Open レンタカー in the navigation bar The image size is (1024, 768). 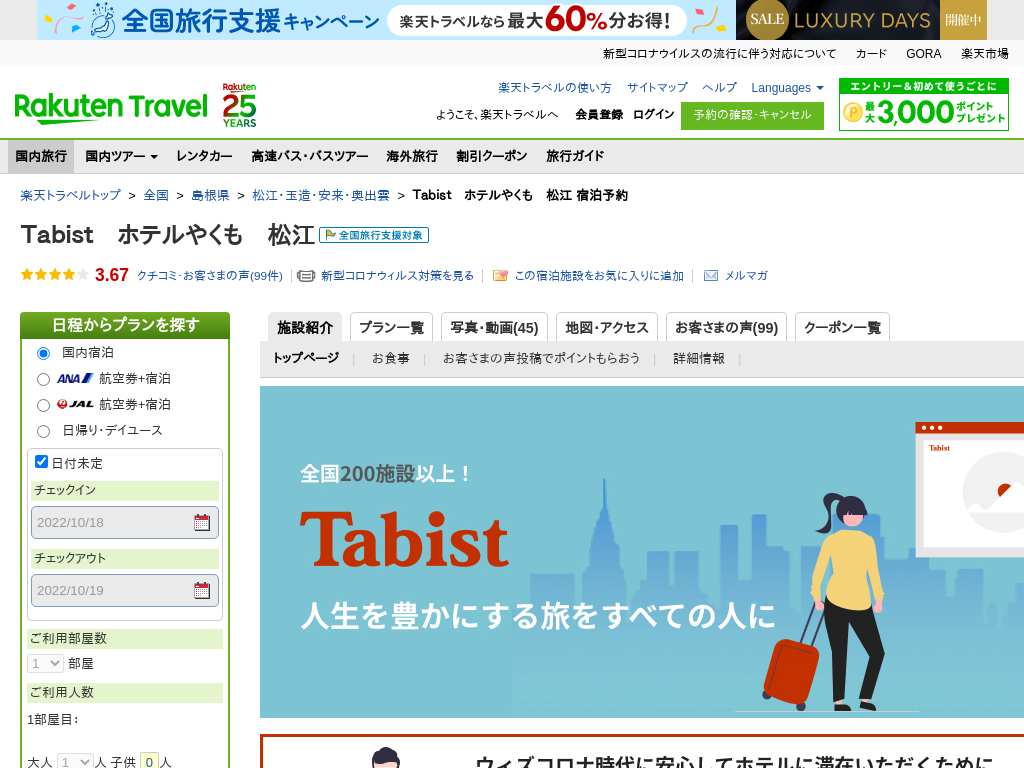pos(204,156)
